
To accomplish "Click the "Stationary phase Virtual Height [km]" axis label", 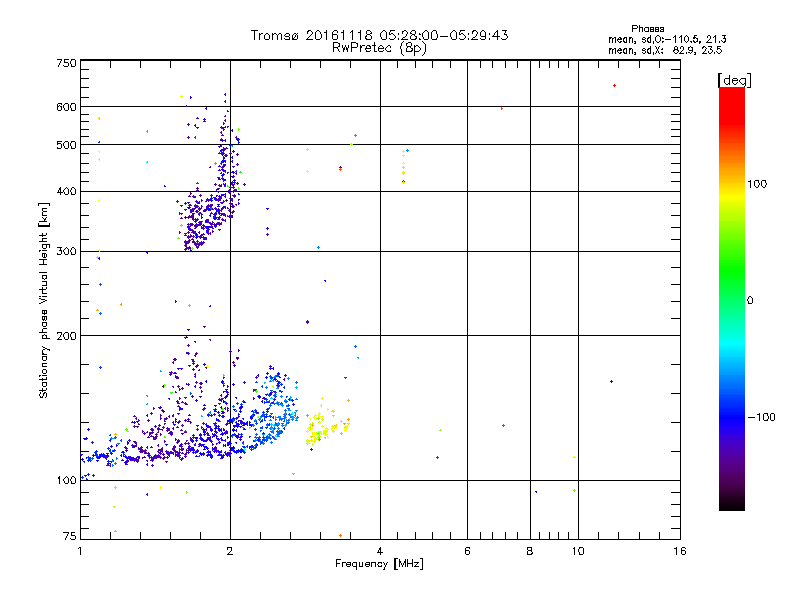I will click(44, 300).
